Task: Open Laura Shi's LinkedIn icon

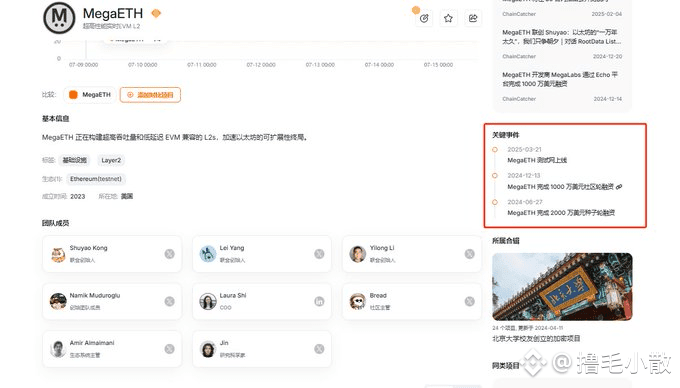Action: 319,301
